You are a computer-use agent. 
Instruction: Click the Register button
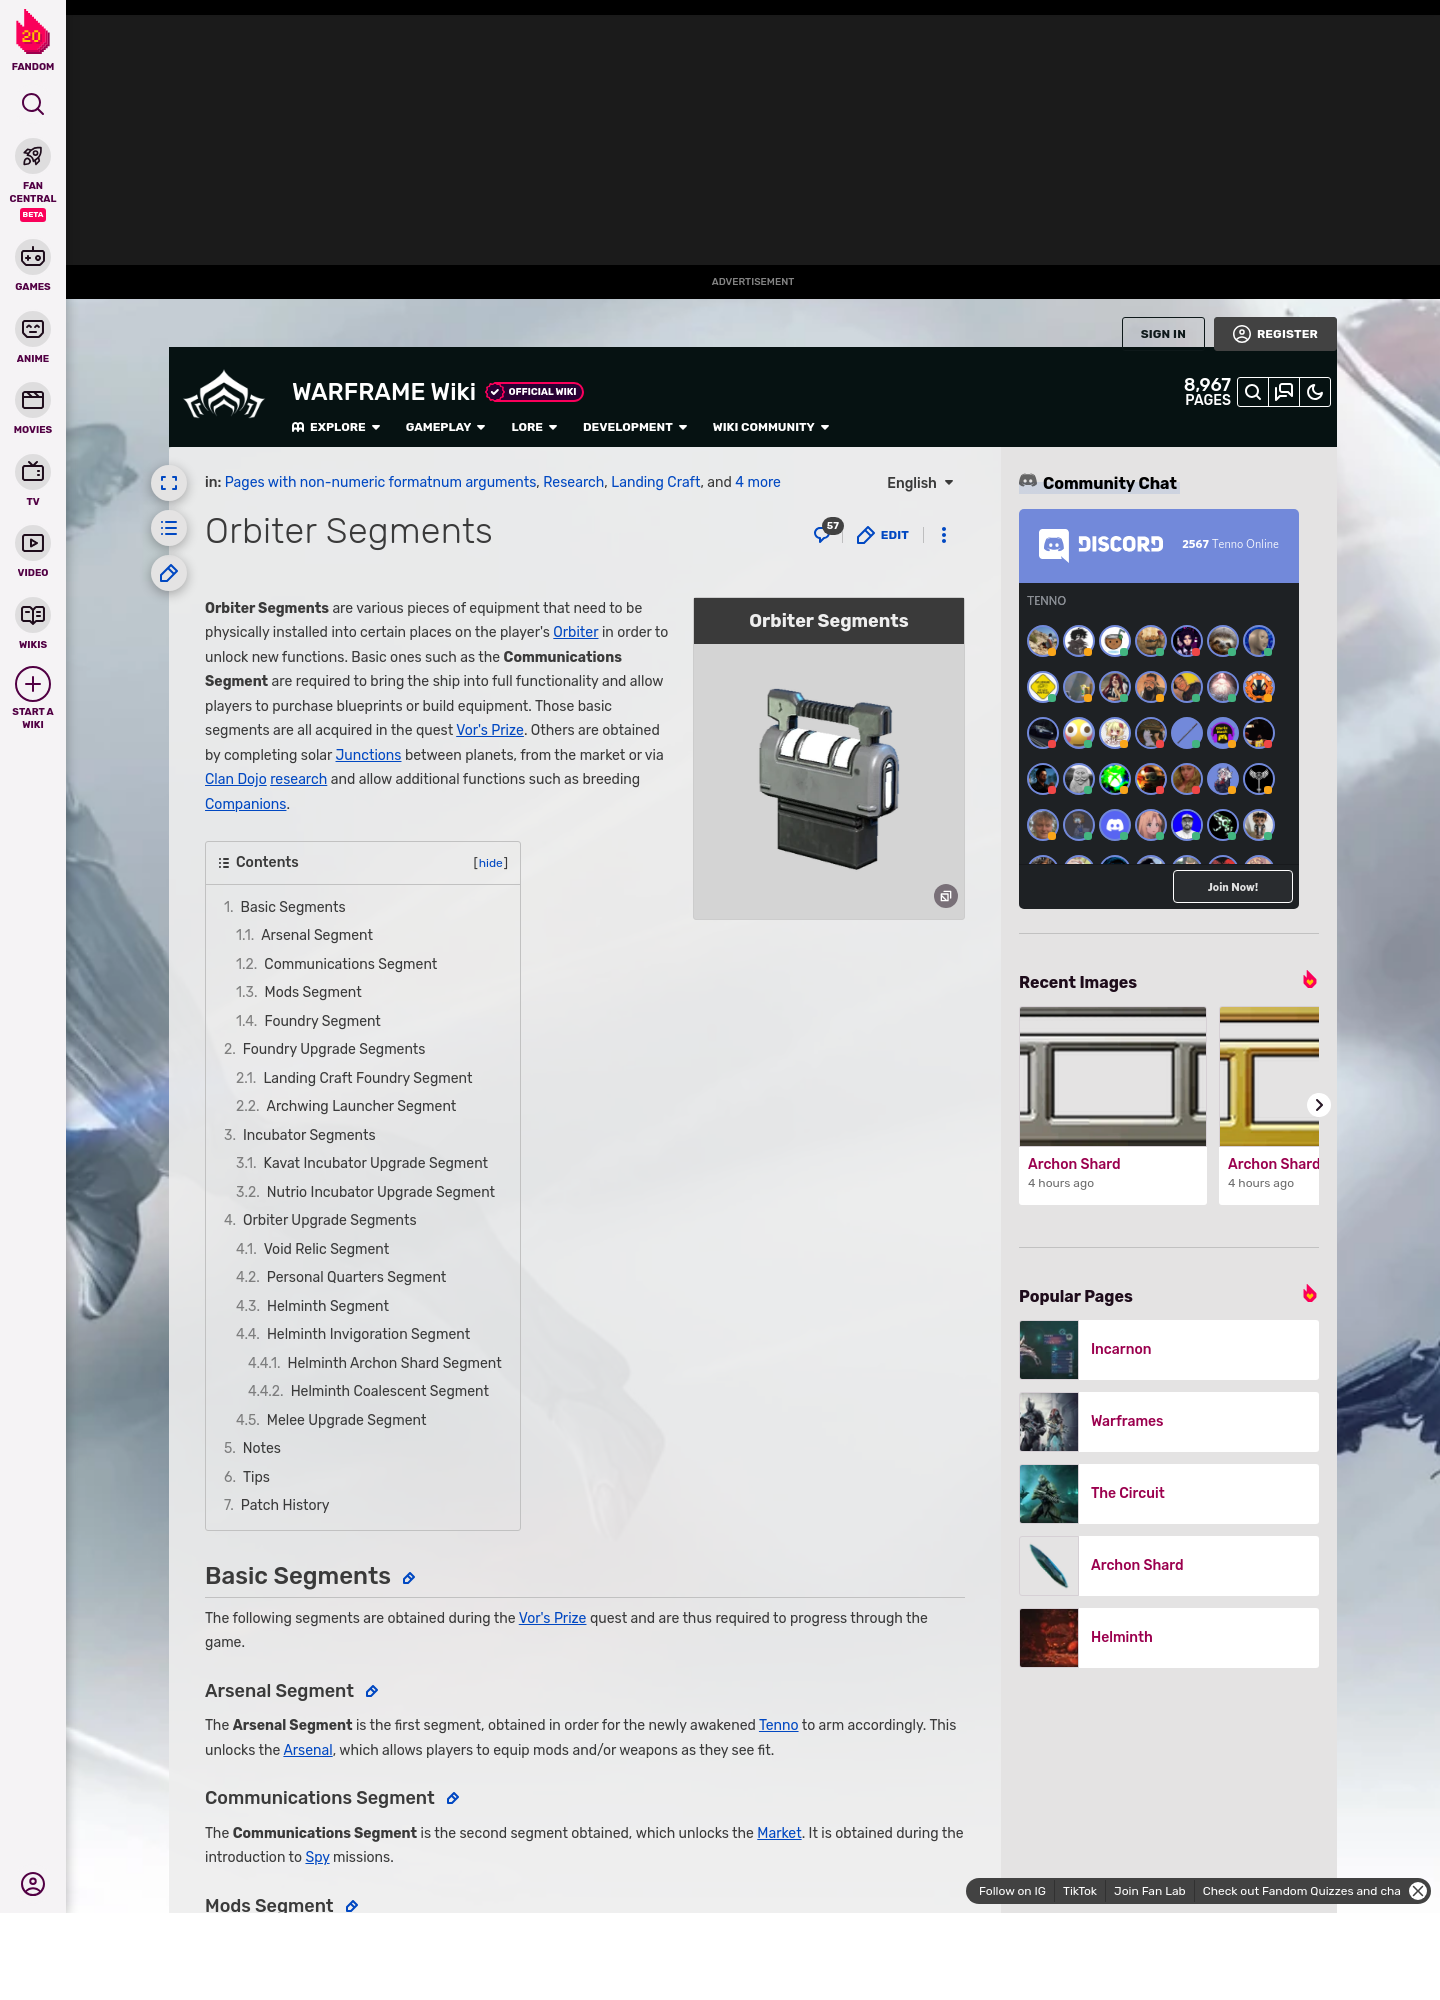pyautogui.click(x=1275, y=334)
